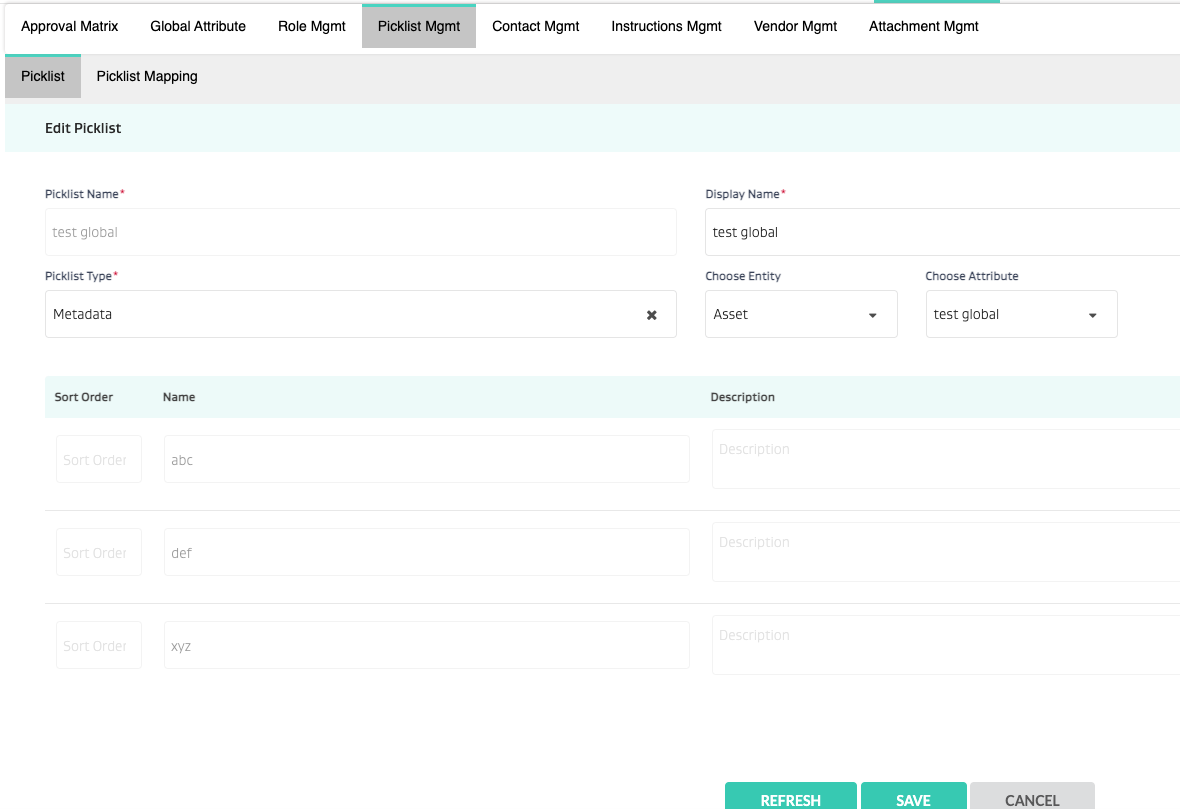Open the Global Attribute tab
This screenshot has height=809, width=1180.
(x=198, y=27)
